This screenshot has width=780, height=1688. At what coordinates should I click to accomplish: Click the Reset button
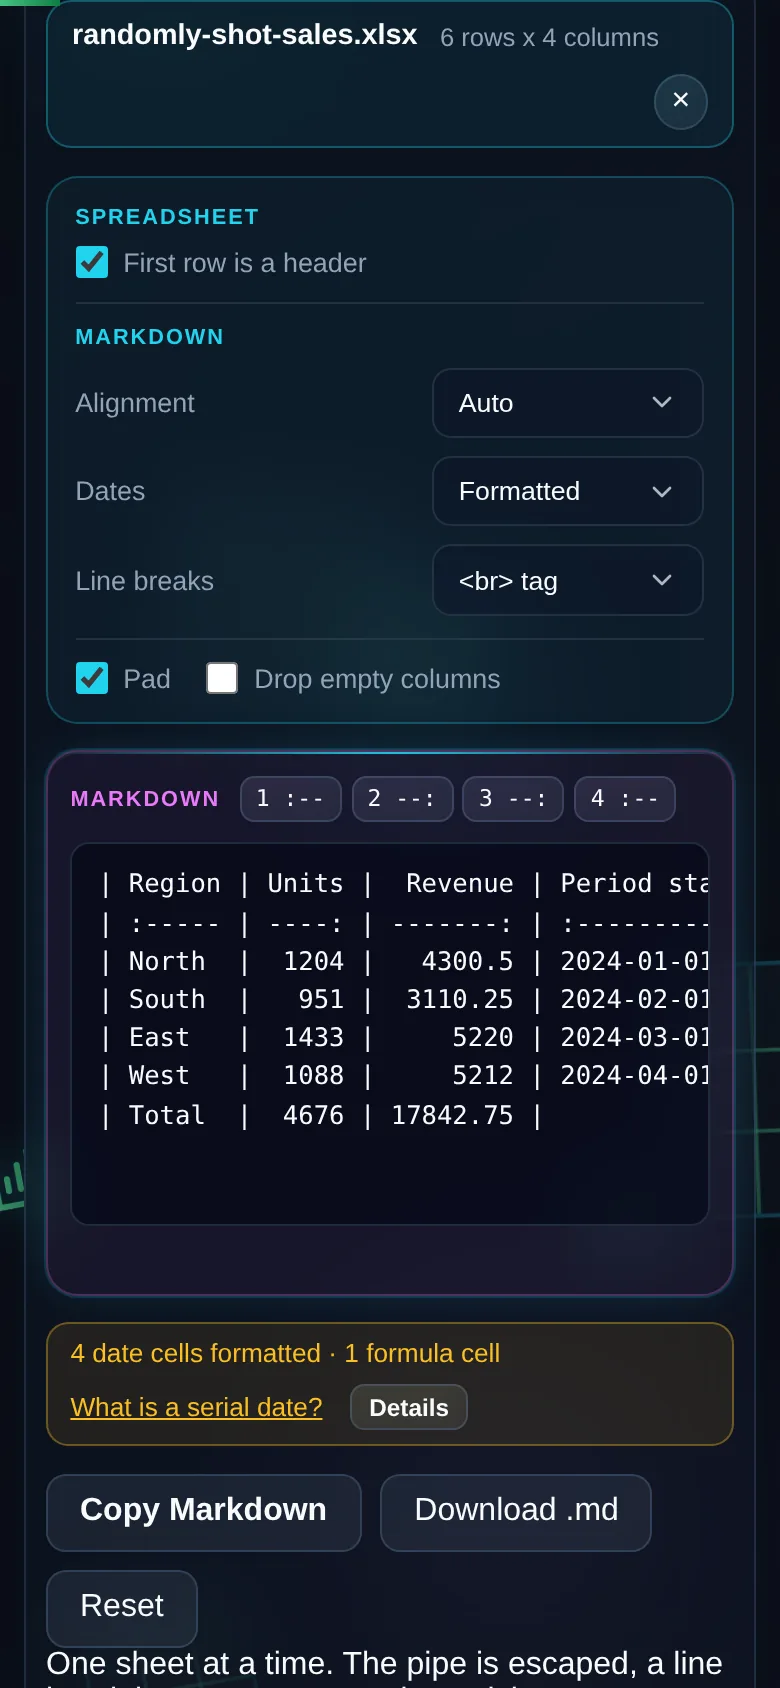tap(122, 1608)
